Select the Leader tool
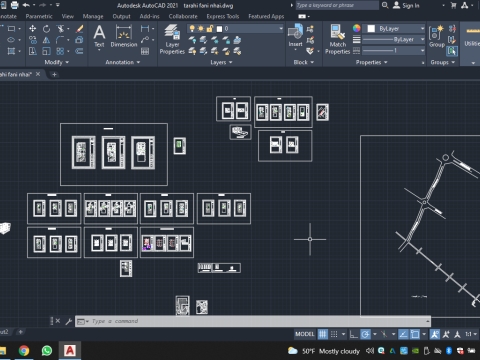This screenshot has width=480, height=360. 145,40
